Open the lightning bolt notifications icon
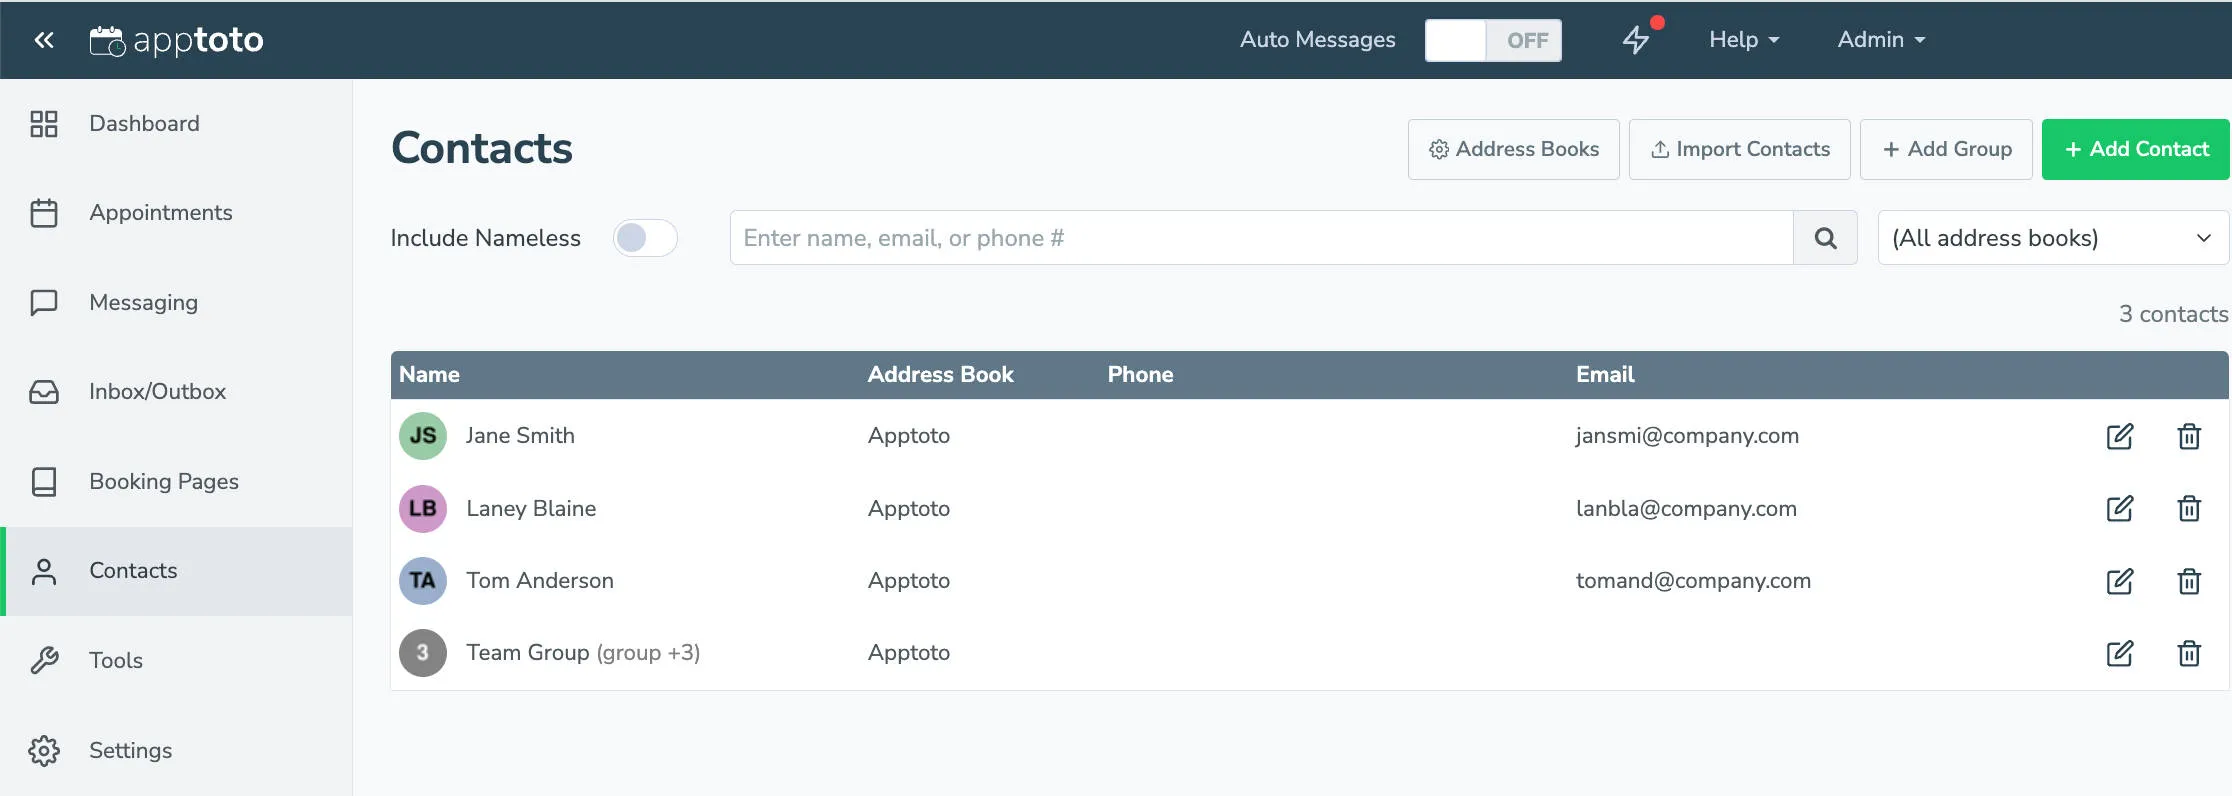The image size is (2232, 796). coord(1636,40)
